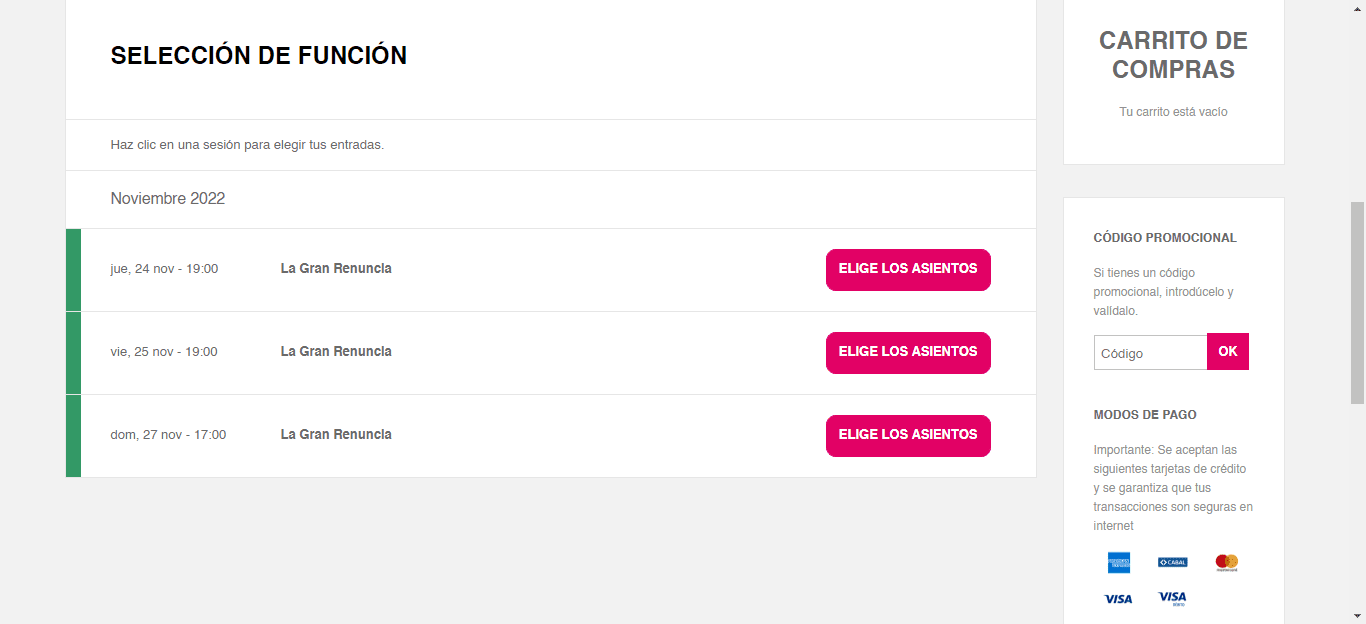1366x624 pixels.
Task: Click the Cabal card logo
Action: pos(1172,562)
